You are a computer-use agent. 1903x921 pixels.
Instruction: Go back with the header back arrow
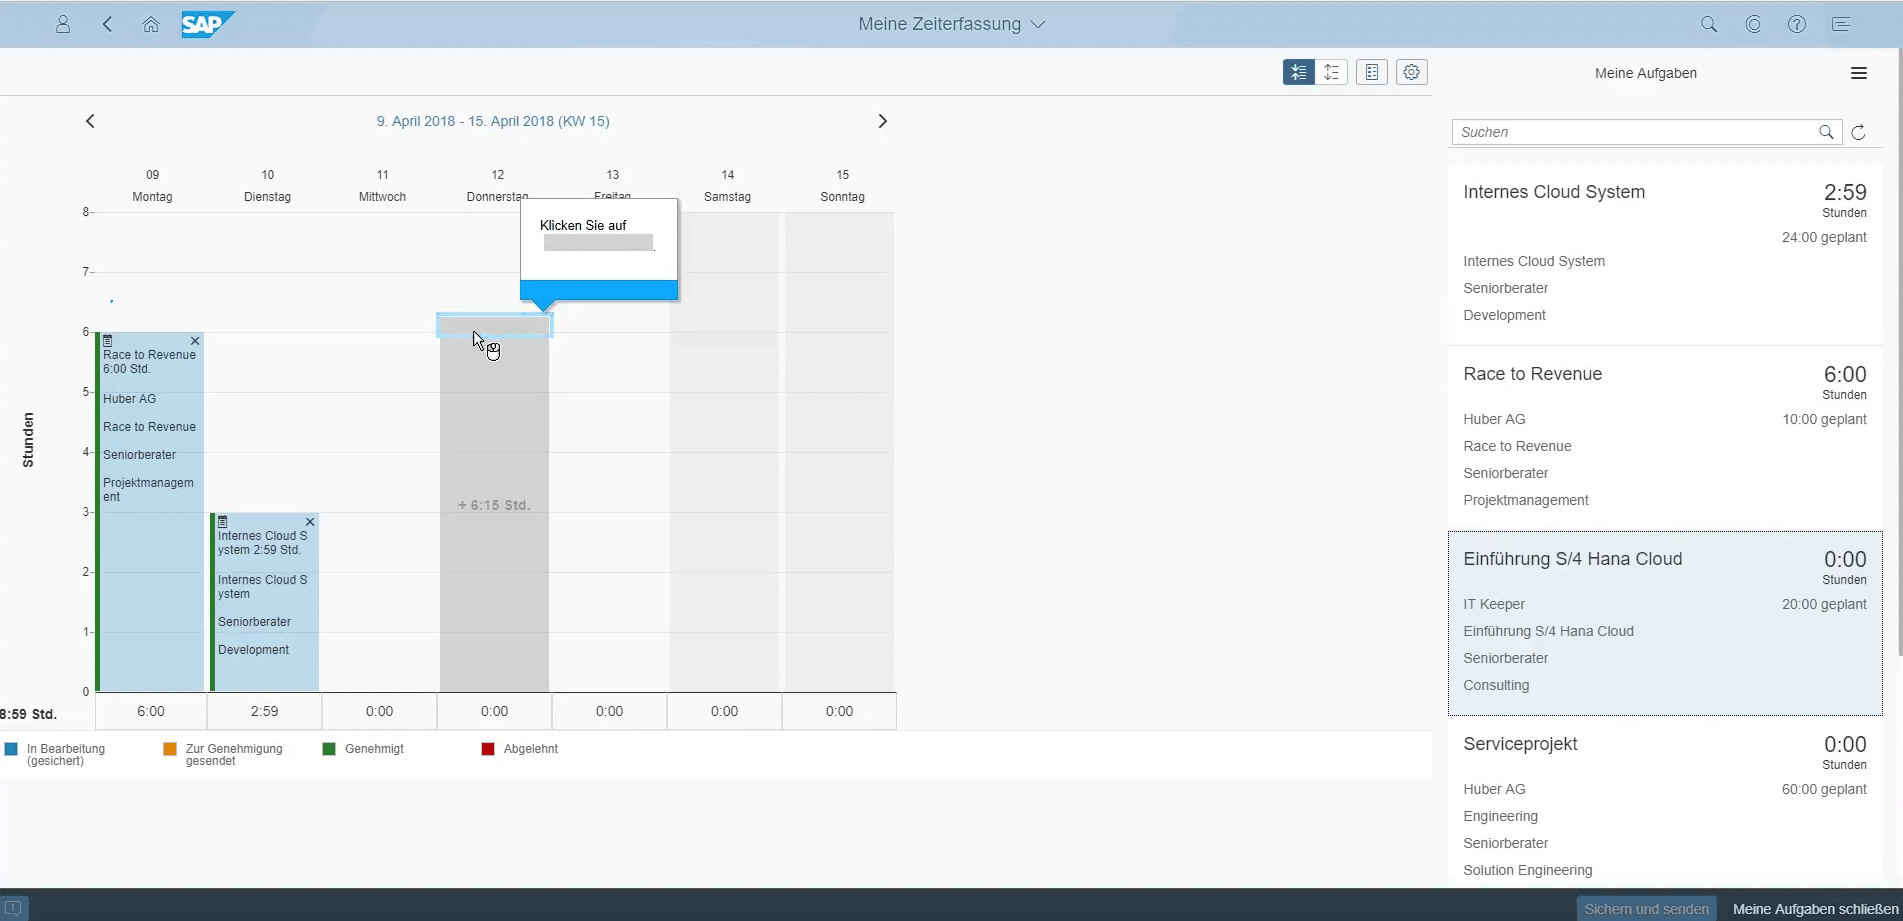coord(107,24)
